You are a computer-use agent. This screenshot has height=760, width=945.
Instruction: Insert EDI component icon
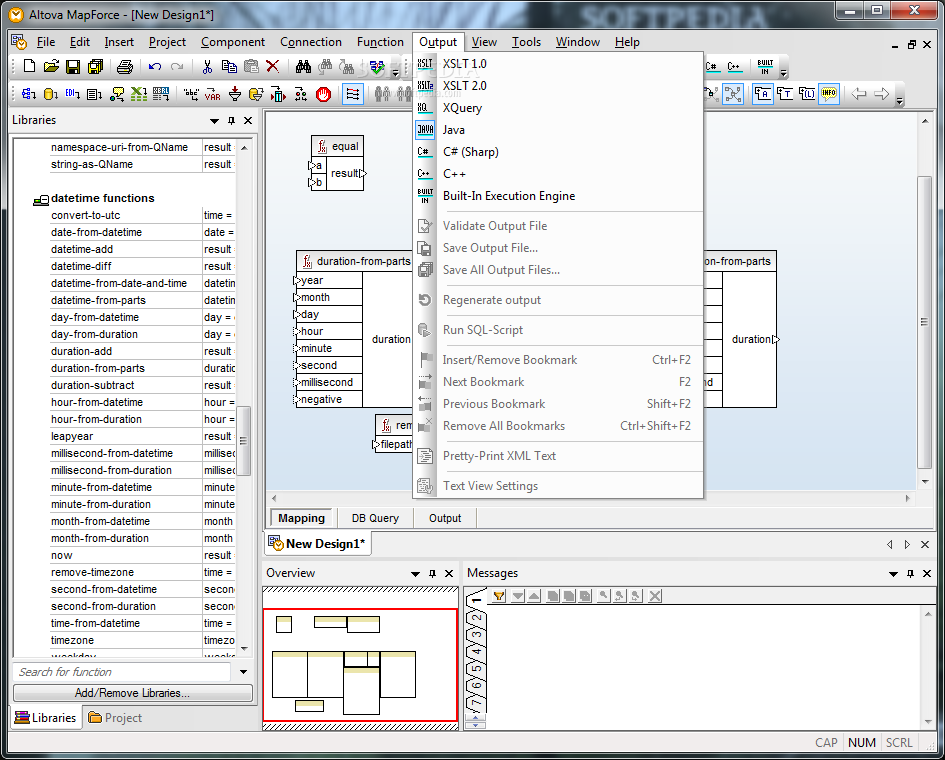tap(73, 94)
